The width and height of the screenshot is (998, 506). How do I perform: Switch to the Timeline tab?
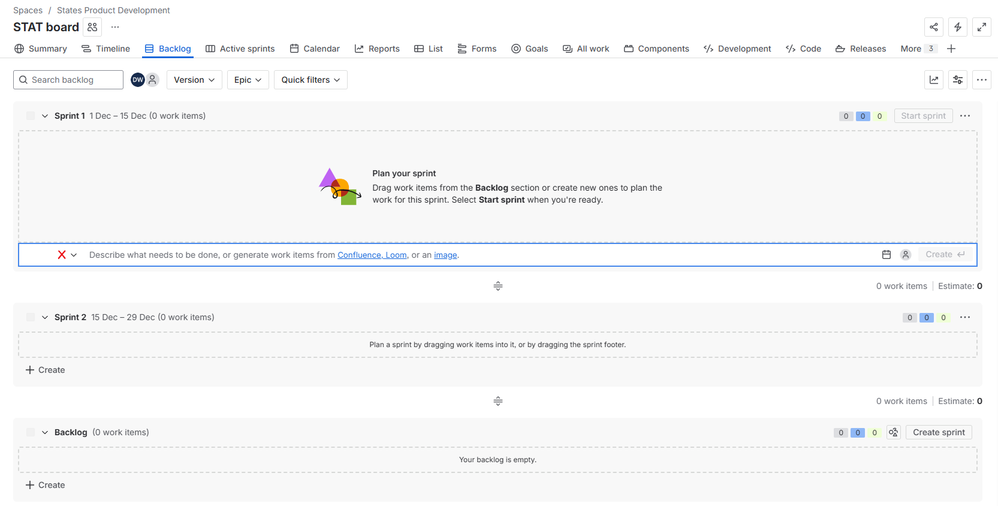click(106, 48)
